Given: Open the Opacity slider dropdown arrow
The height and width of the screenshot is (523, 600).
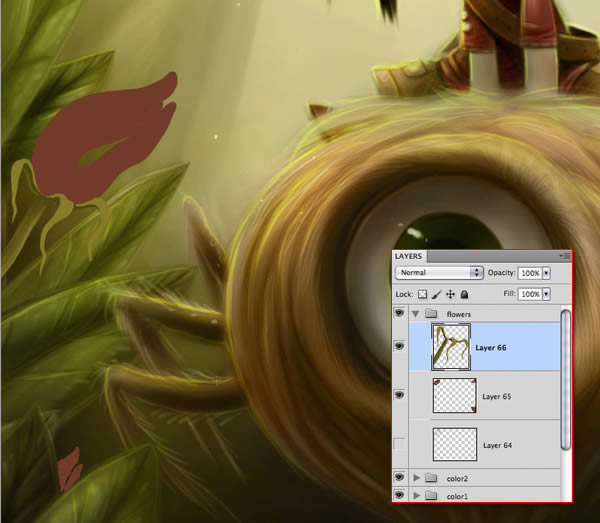Looking at the screenshot, I should click(x=546, y=273).
